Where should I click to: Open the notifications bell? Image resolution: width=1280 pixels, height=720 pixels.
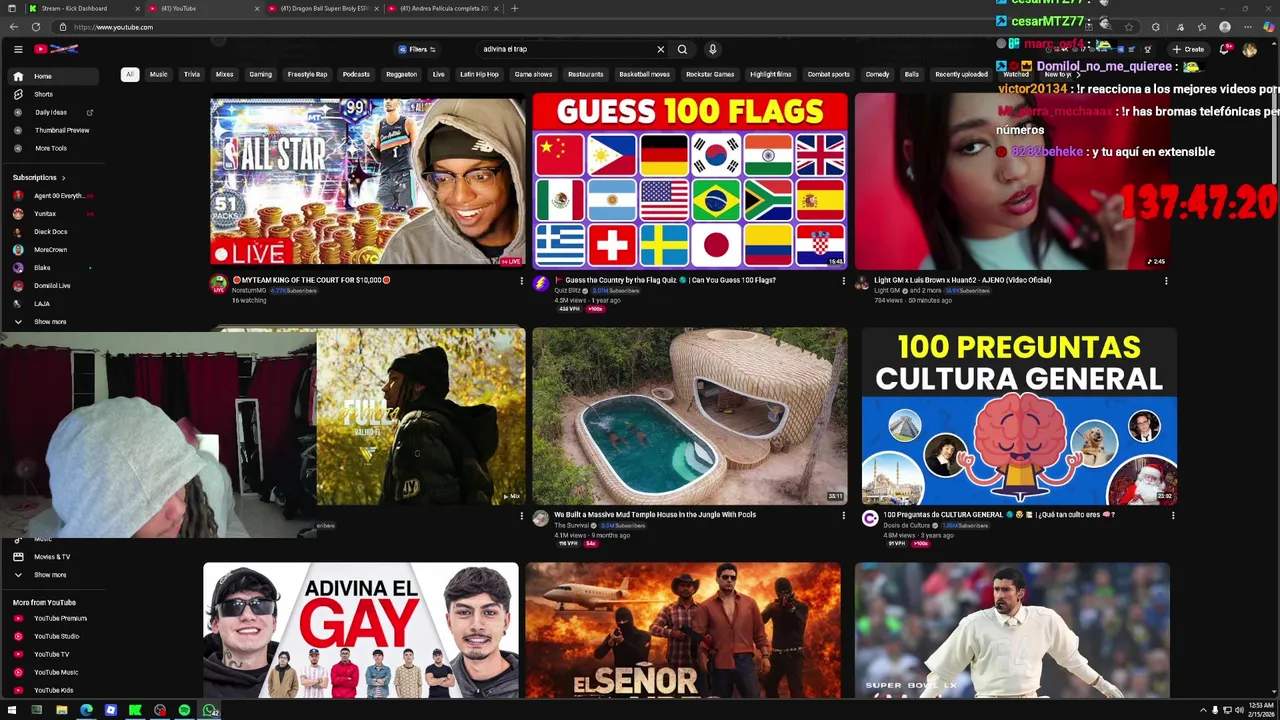coord(1224,49)
